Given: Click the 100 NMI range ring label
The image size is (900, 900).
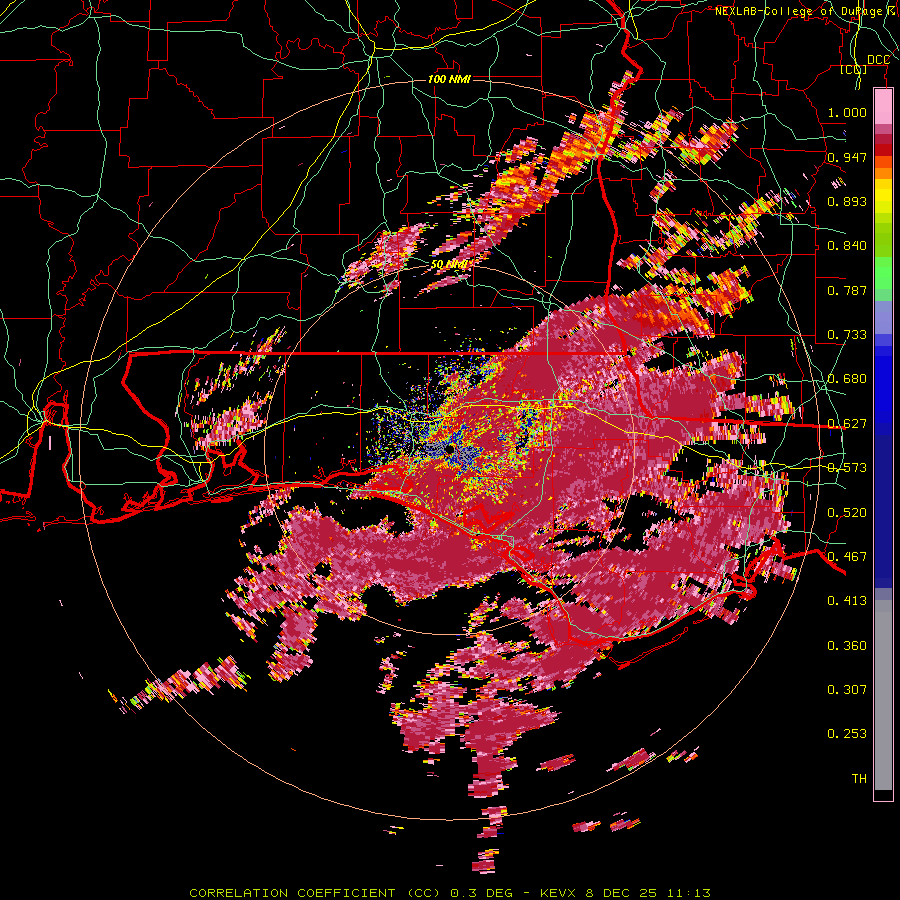Looking at the screenshot, I should (x=449, y=79).
